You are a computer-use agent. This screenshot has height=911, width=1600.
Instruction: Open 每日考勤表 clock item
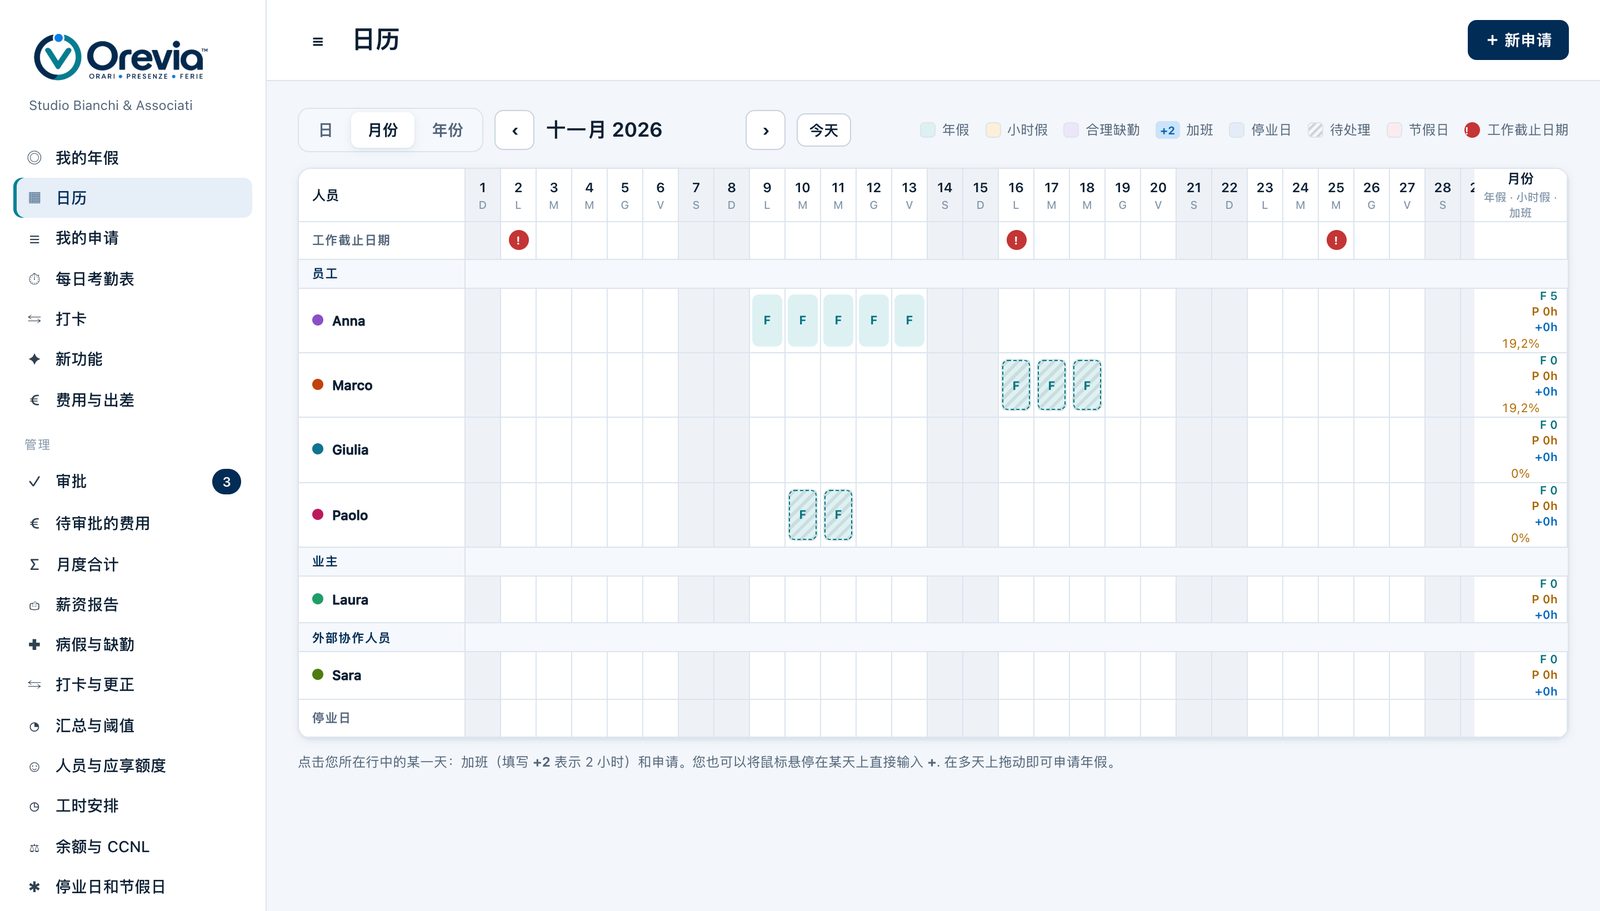133,279
